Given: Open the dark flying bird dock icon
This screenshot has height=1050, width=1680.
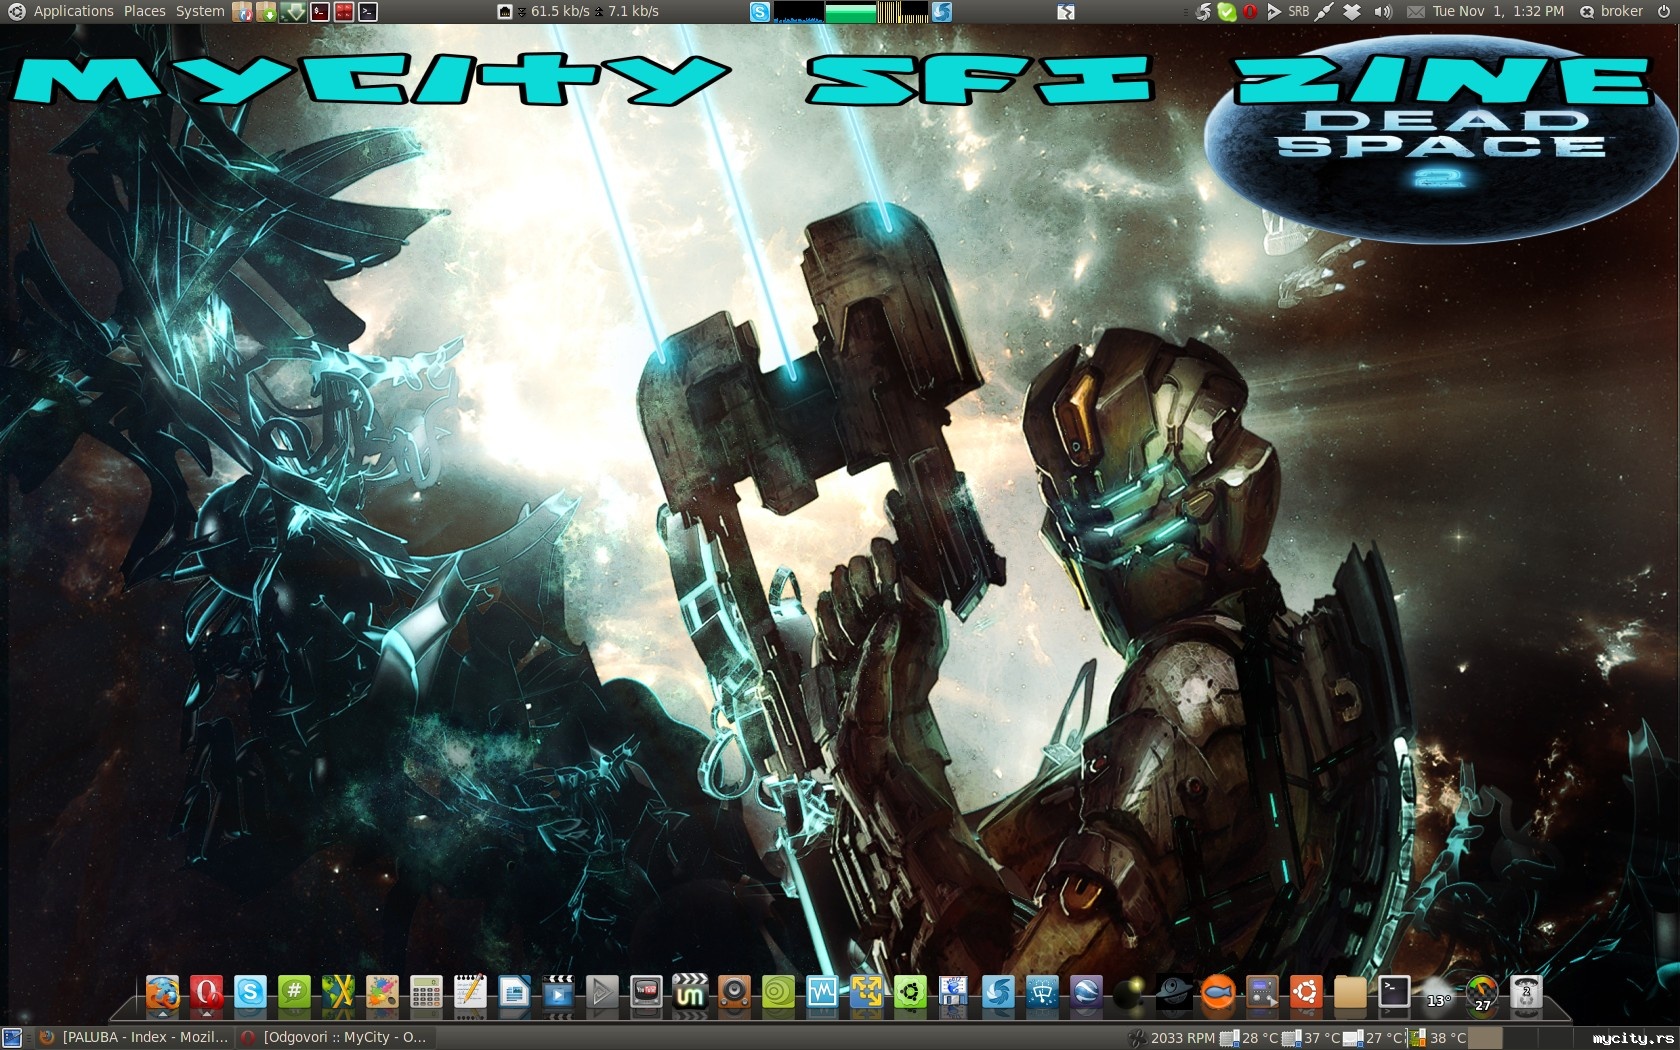Looking at the screenshot, I should tap(1174, 993).
